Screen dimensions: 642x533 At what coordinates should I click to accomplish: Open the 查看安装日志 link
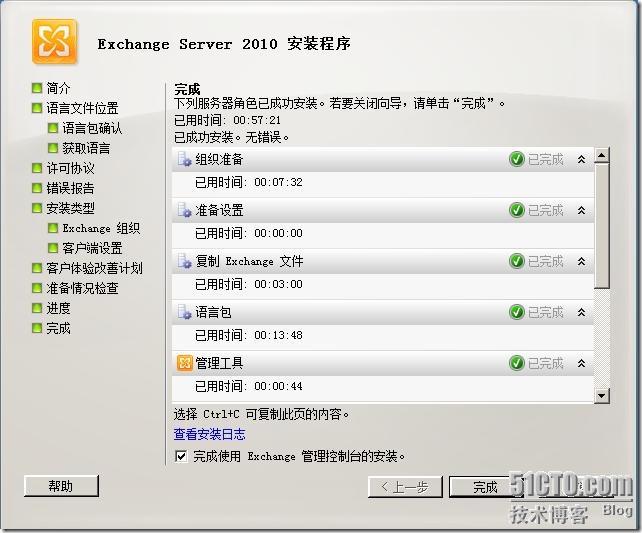click(209, 434)
